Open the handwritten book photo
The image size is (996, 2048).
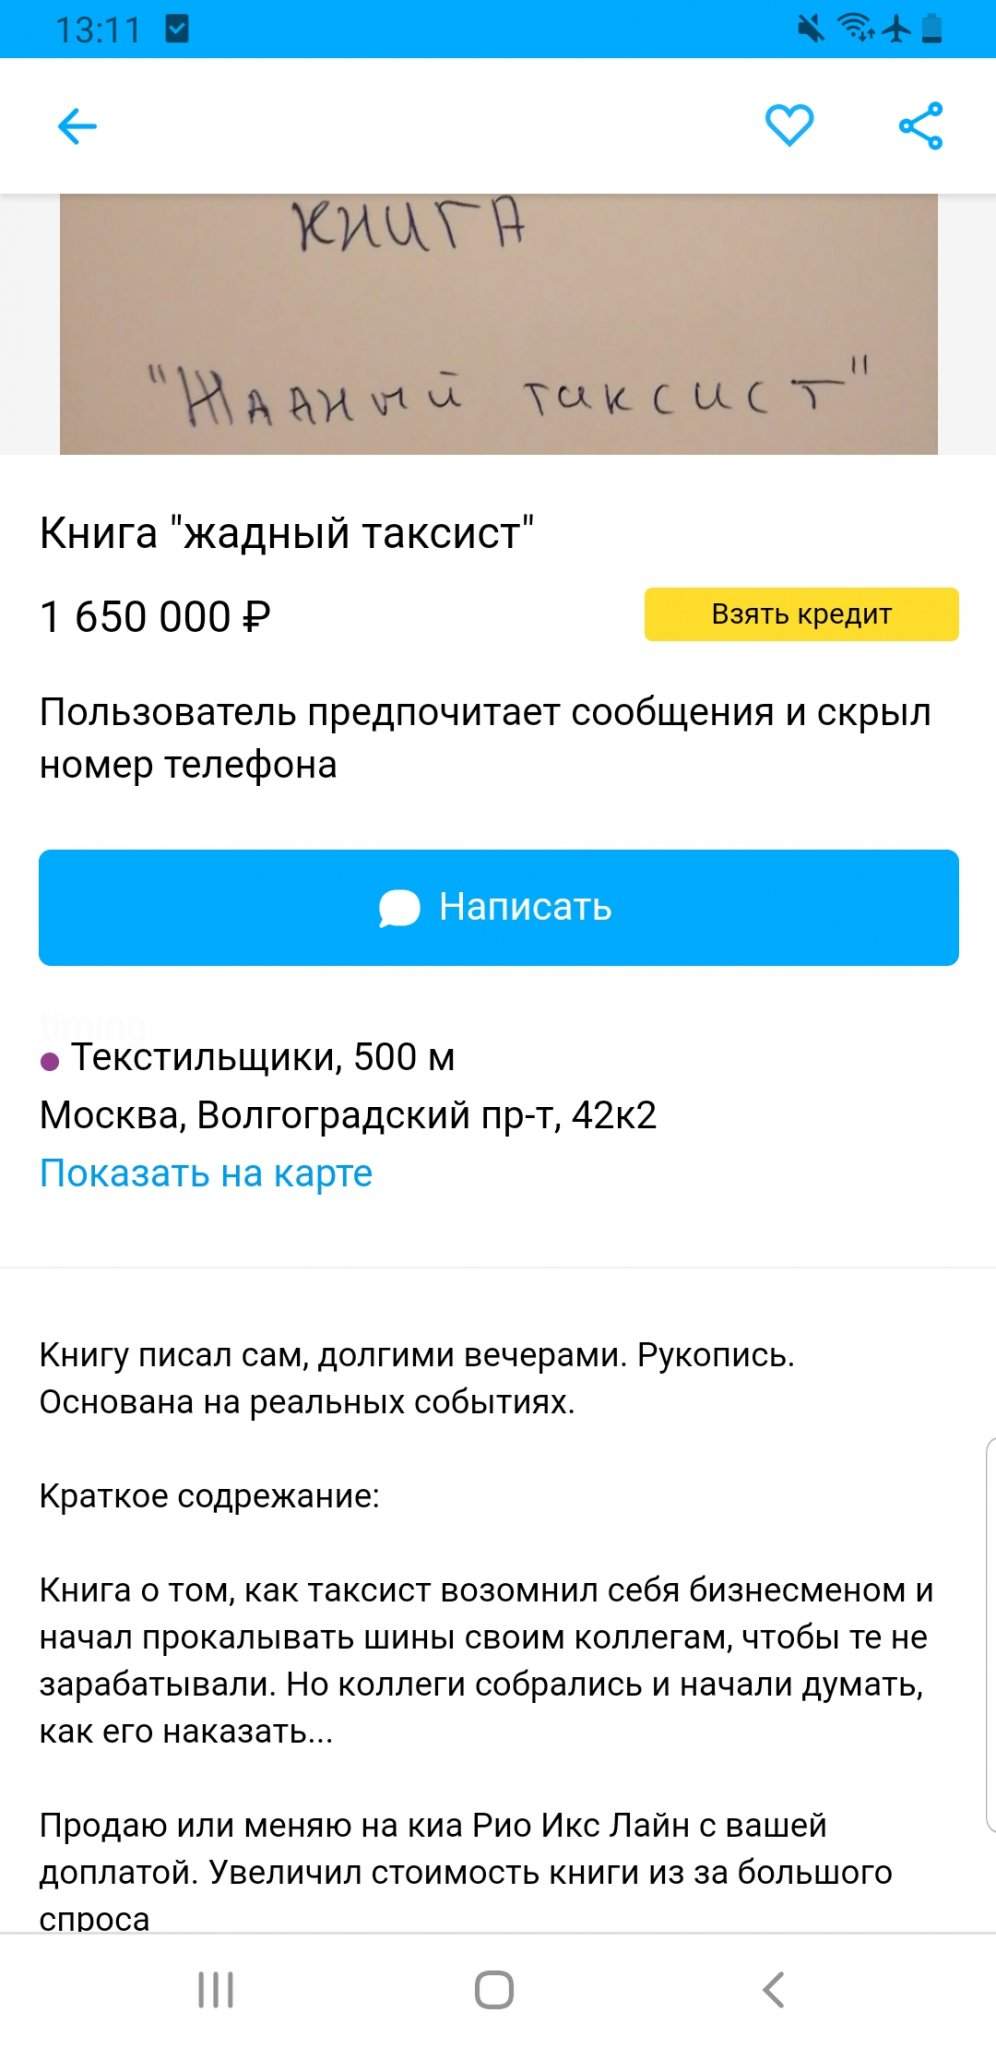click(x=498, y=324)
